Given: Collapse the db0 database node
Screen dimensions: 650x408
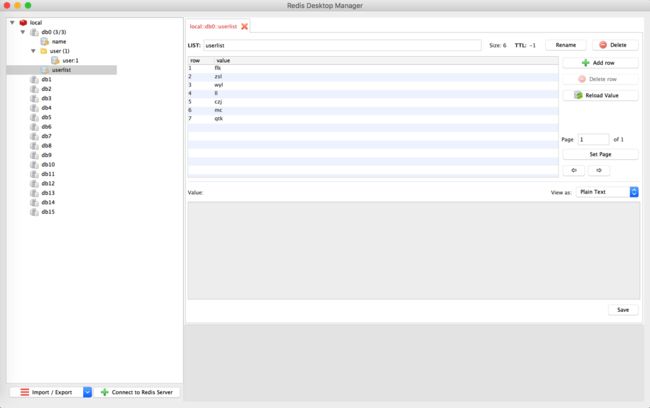Looking at the screenshot, I should pos(23,32).
